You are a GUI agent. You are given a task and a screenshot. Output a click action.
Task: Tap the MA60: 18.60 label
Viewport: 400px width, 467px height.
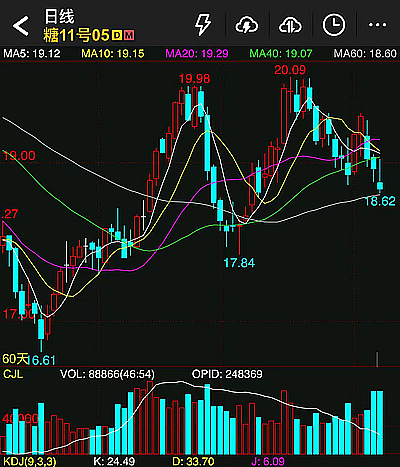(x=365, y=53)
